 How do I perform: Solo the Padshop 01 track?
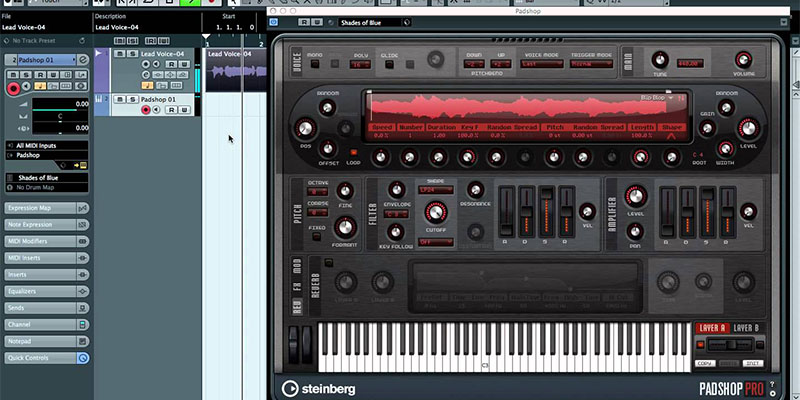point(130,100)
